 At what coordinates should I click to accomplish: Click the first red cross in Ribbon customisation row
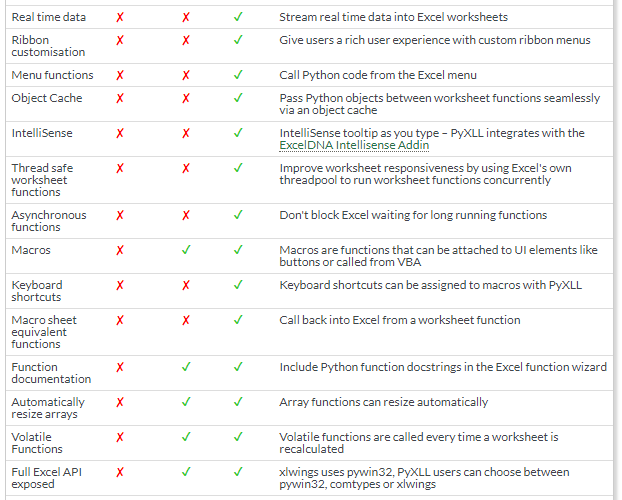click(120, 40)
